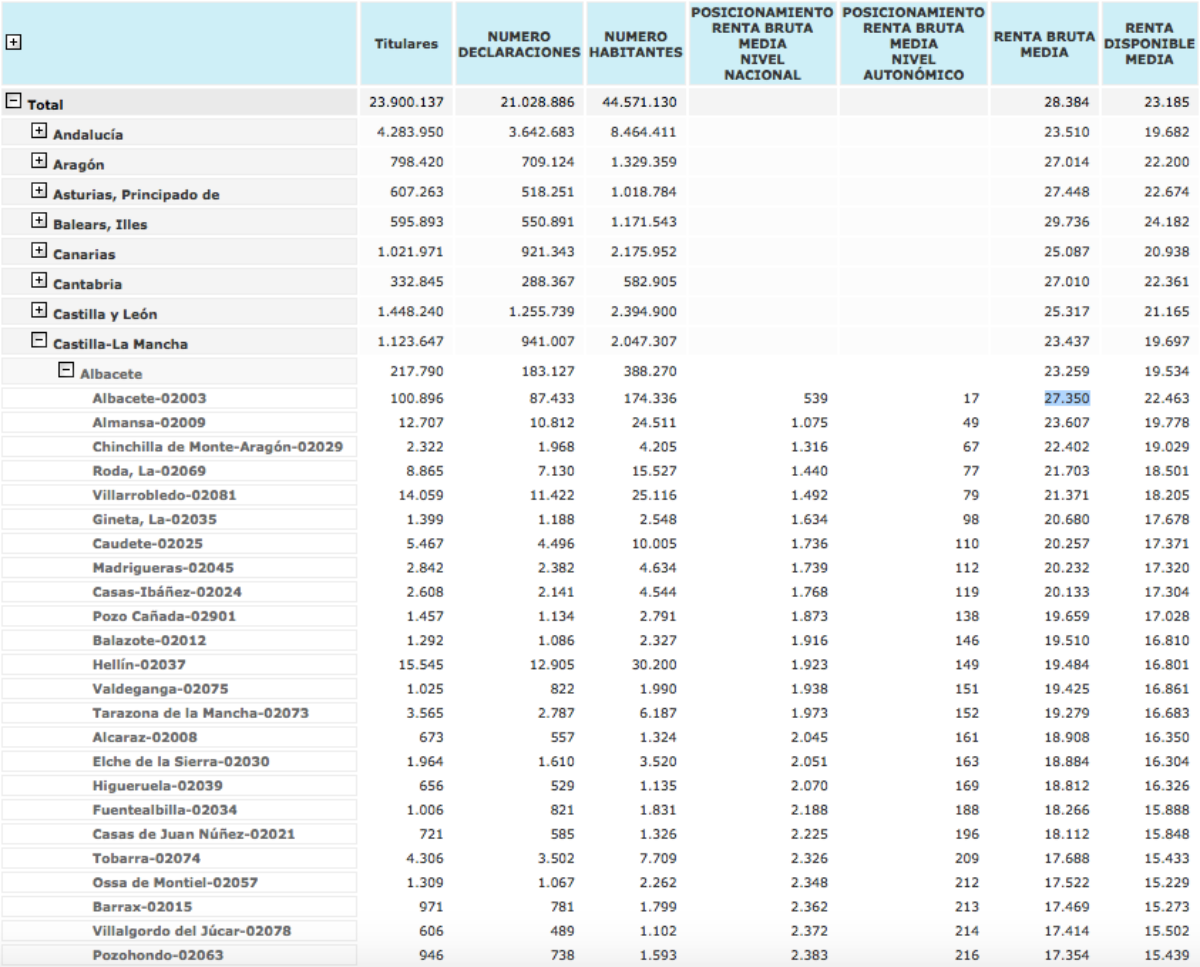
Task: Click Total habitantes value 44.571.130
Action: (640, 102)
